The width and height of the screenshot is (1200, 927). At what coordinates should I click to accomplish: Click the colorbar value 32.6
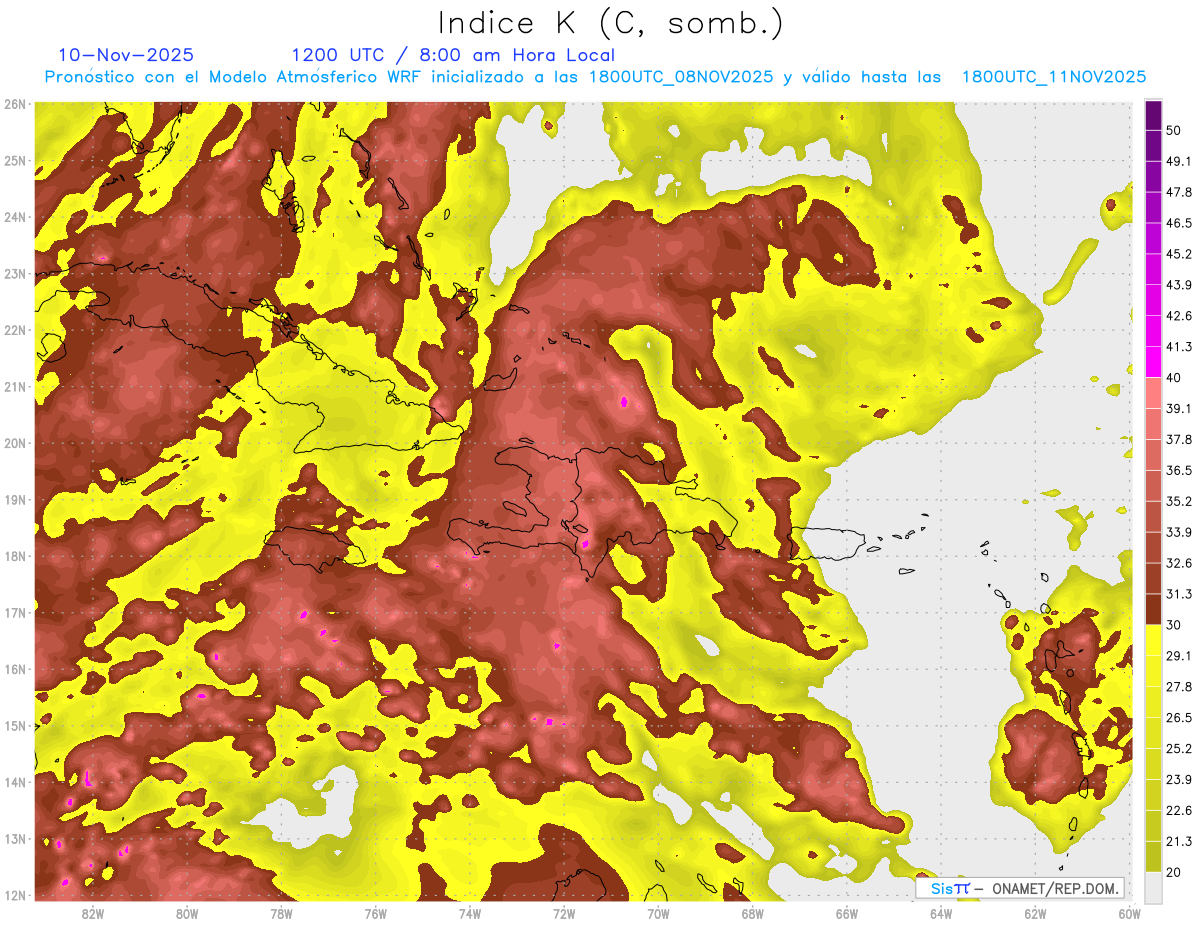1179,563
